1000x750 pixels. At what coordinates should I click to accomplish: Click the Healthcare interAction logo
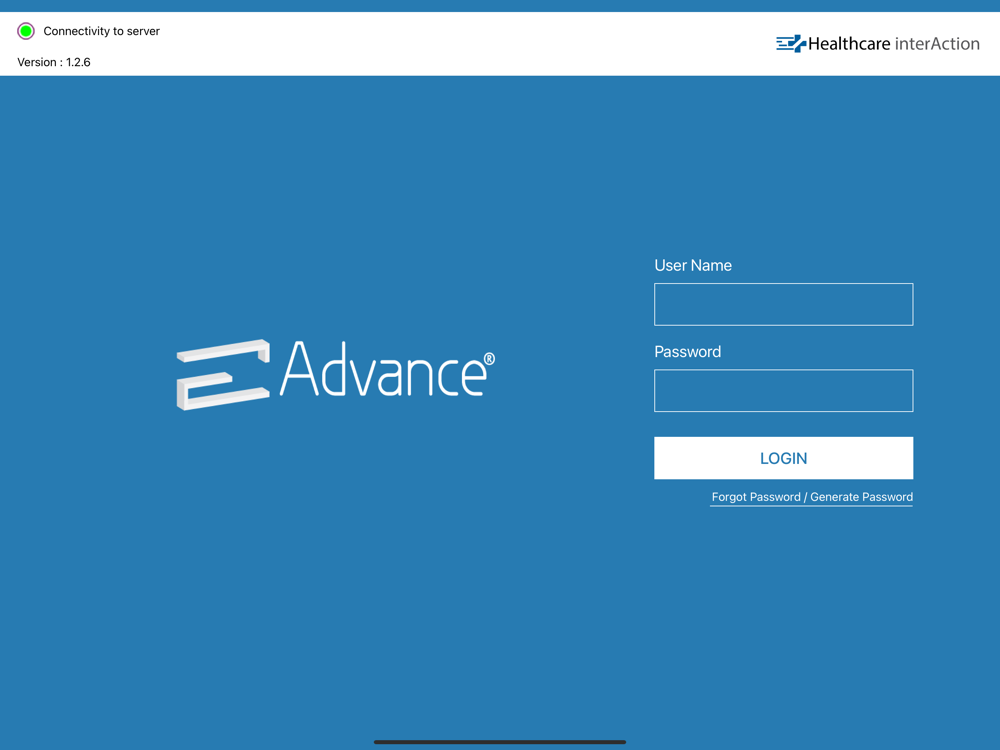click(x=878, y=43)
